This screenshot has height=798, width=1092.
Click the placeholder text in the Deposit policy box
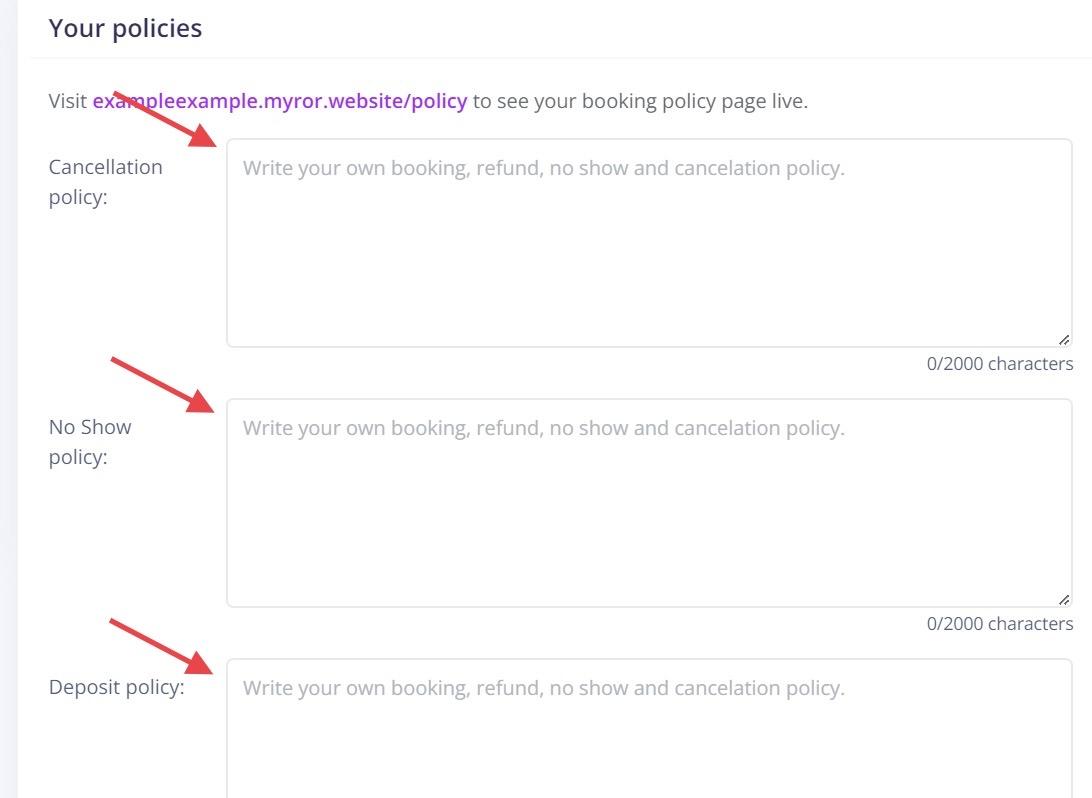click(x=543, y=688)
